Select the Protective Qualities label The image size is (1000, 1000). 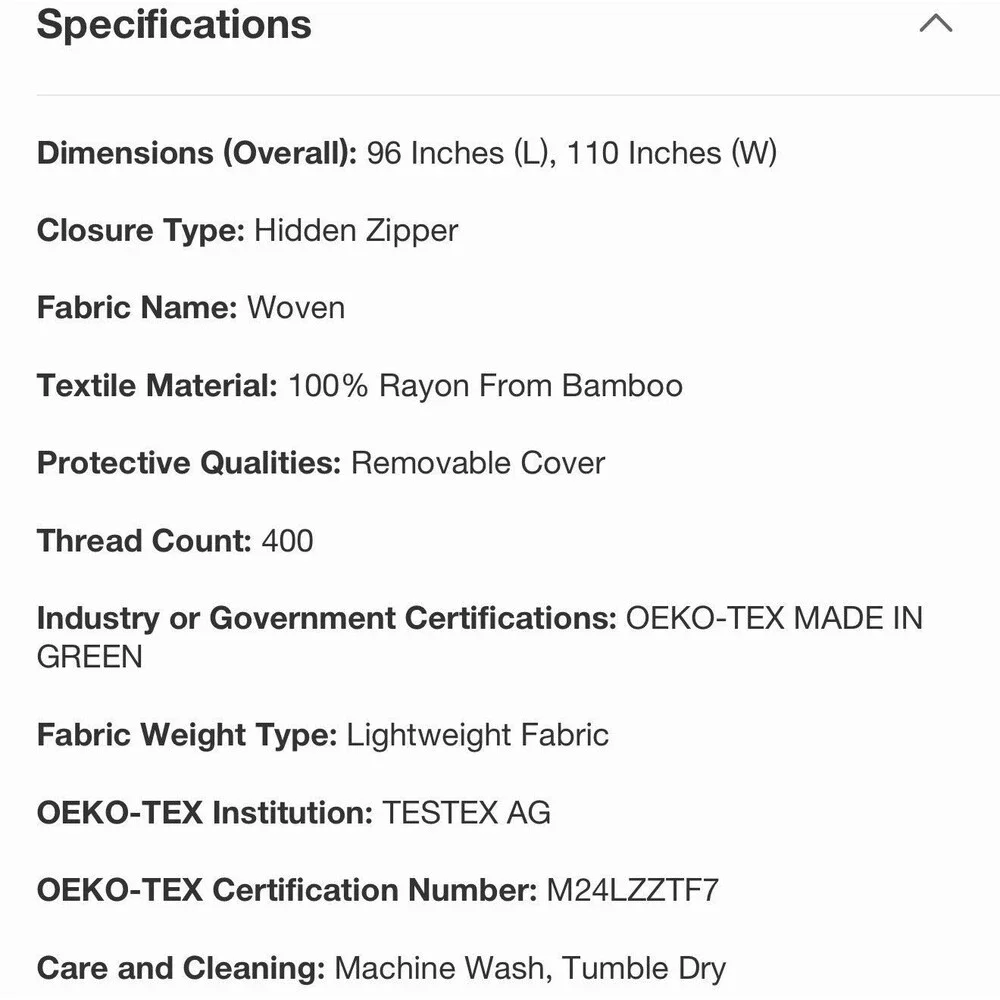(x=189, y=463)
